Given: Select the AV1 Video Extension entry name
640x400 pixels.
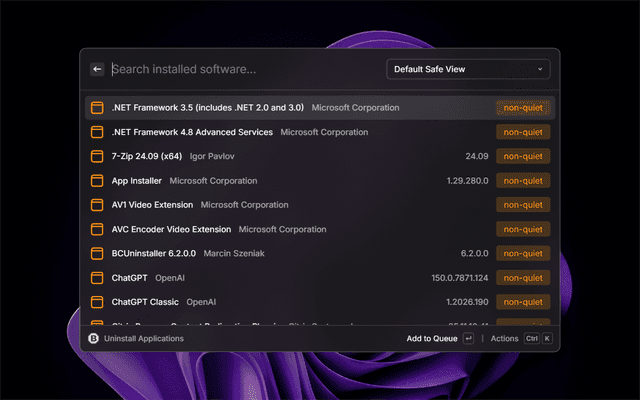Looking at the screenshot, I should click(x=152, y=205).
